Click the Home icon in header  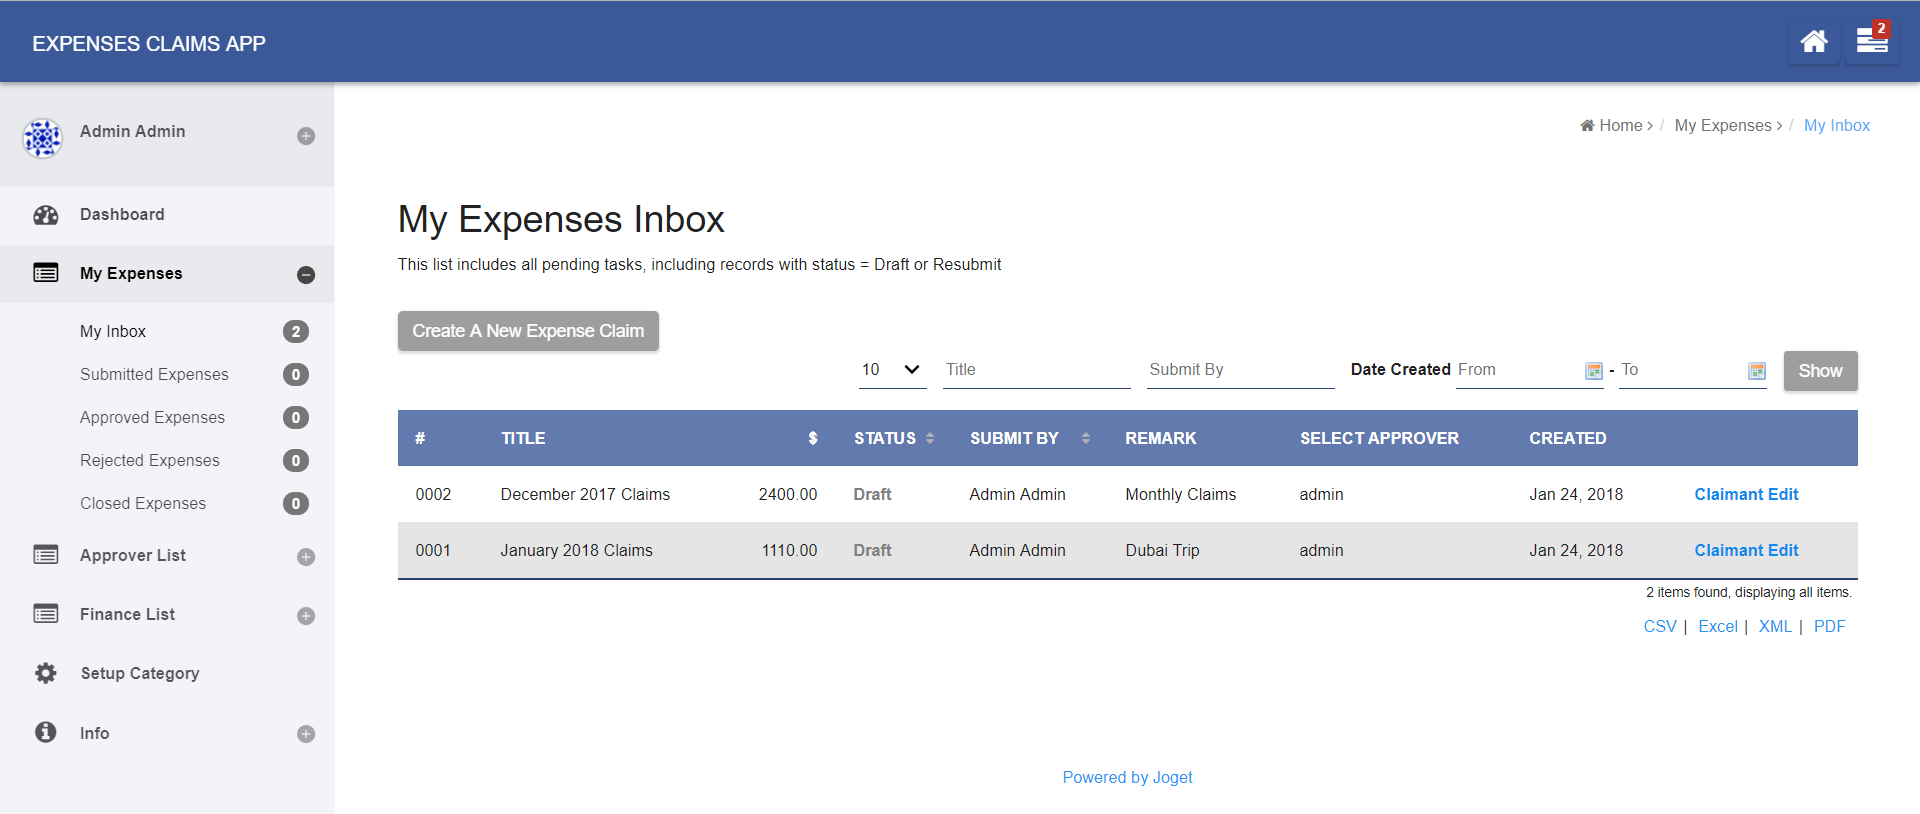(x=1813, y=42)
